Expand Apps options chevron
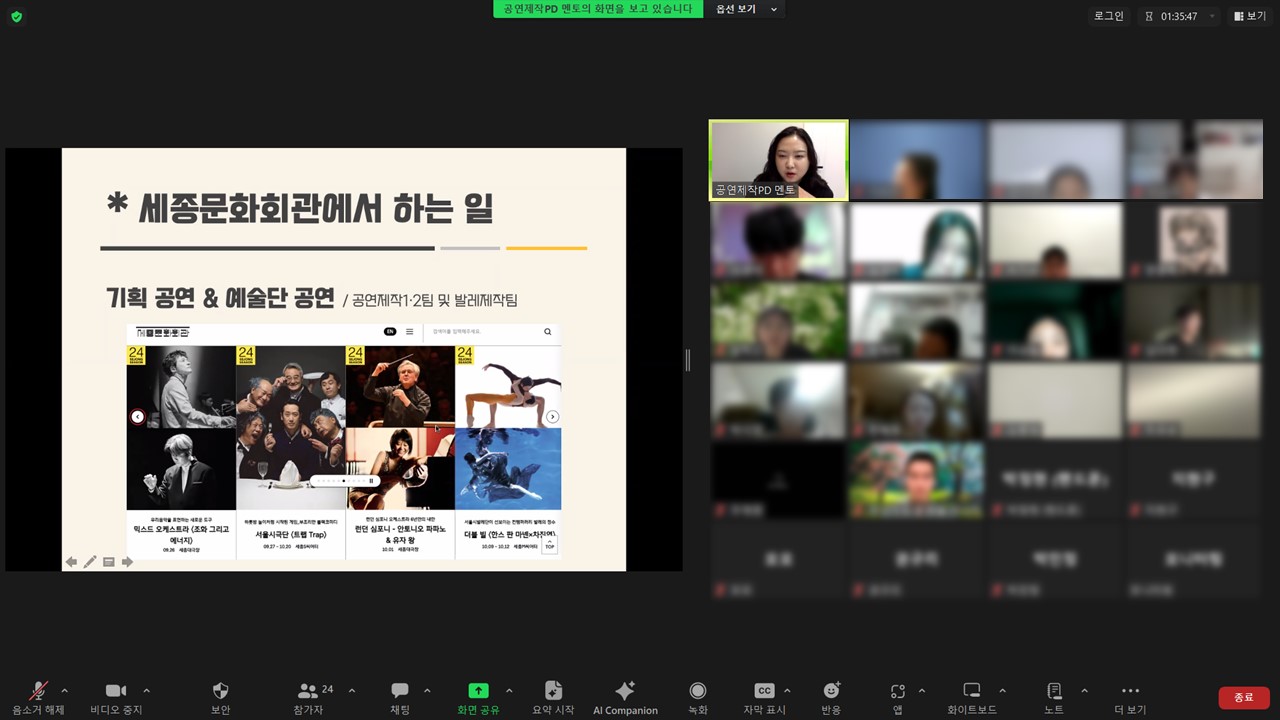 [921, 690]
